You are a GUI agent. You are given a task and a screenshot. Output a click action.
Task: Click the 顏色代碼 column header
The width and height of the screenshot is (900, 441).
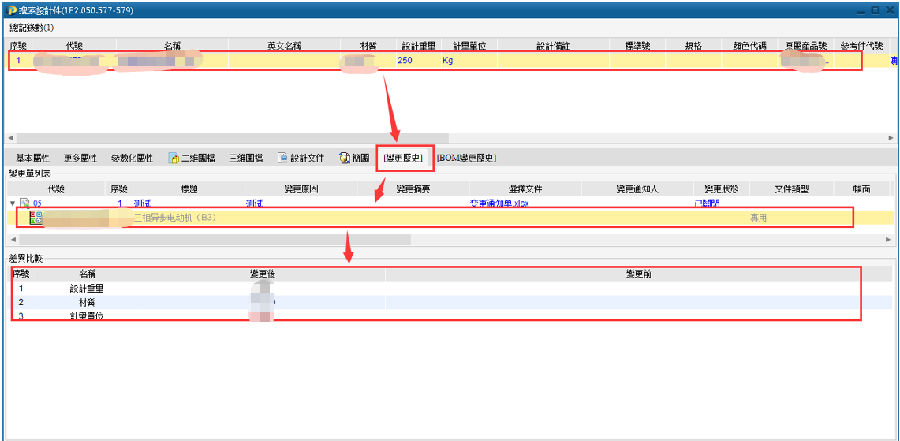click(x=750, y=45)
